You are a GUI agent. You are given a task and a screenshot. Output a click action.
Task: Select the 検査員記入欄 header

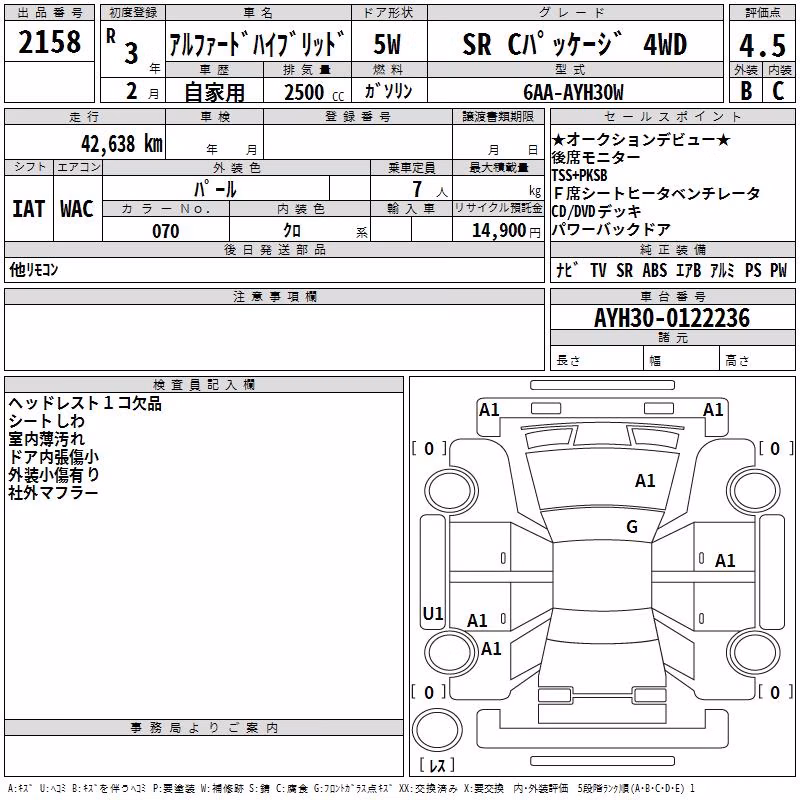click(x=204, y=384)
